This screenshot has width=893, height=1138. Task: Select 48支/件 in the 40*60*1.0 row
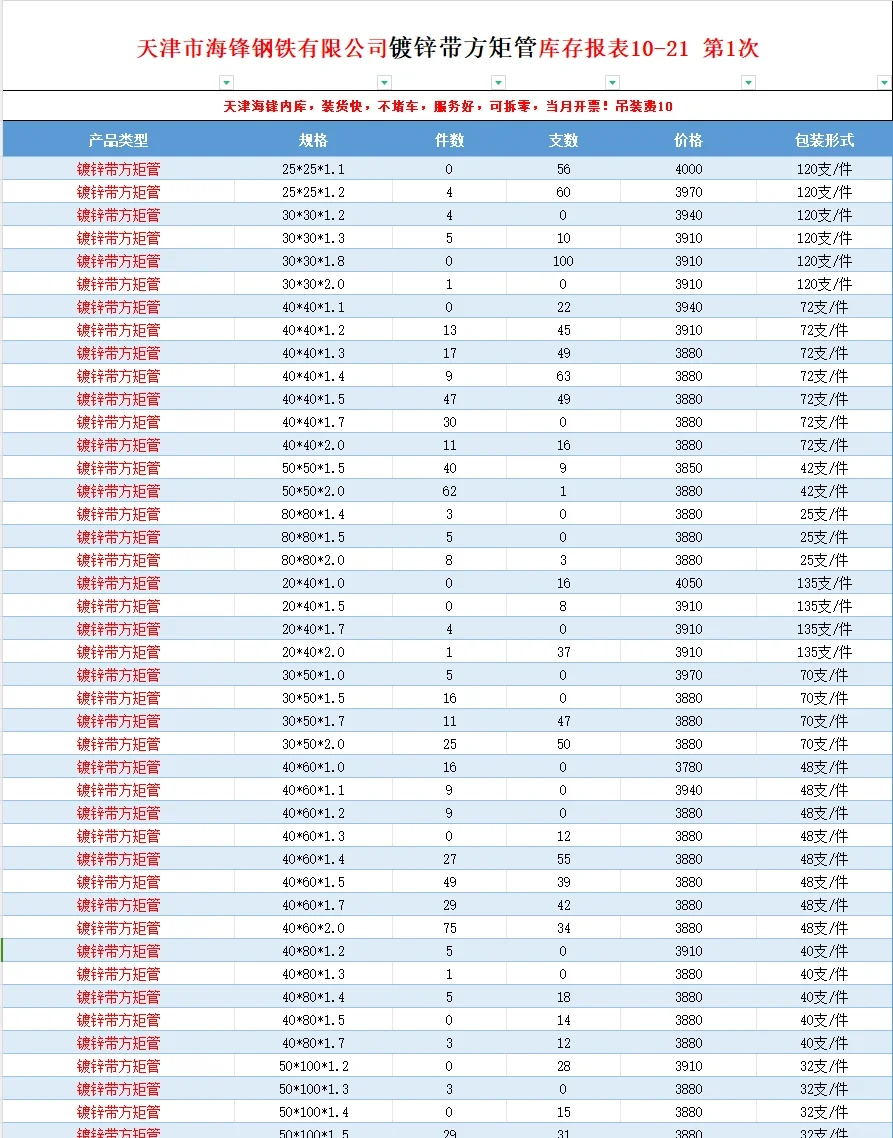pos(824,767)
